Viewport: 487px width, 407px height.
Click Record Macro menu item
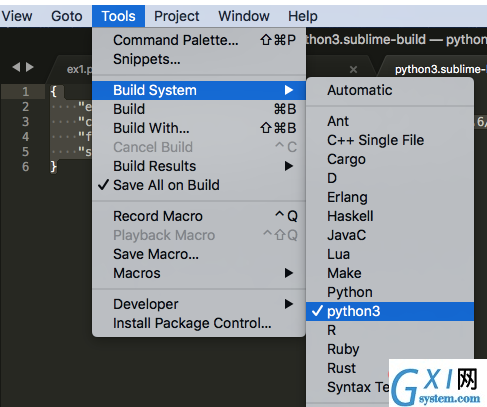[x=199, y=216]
